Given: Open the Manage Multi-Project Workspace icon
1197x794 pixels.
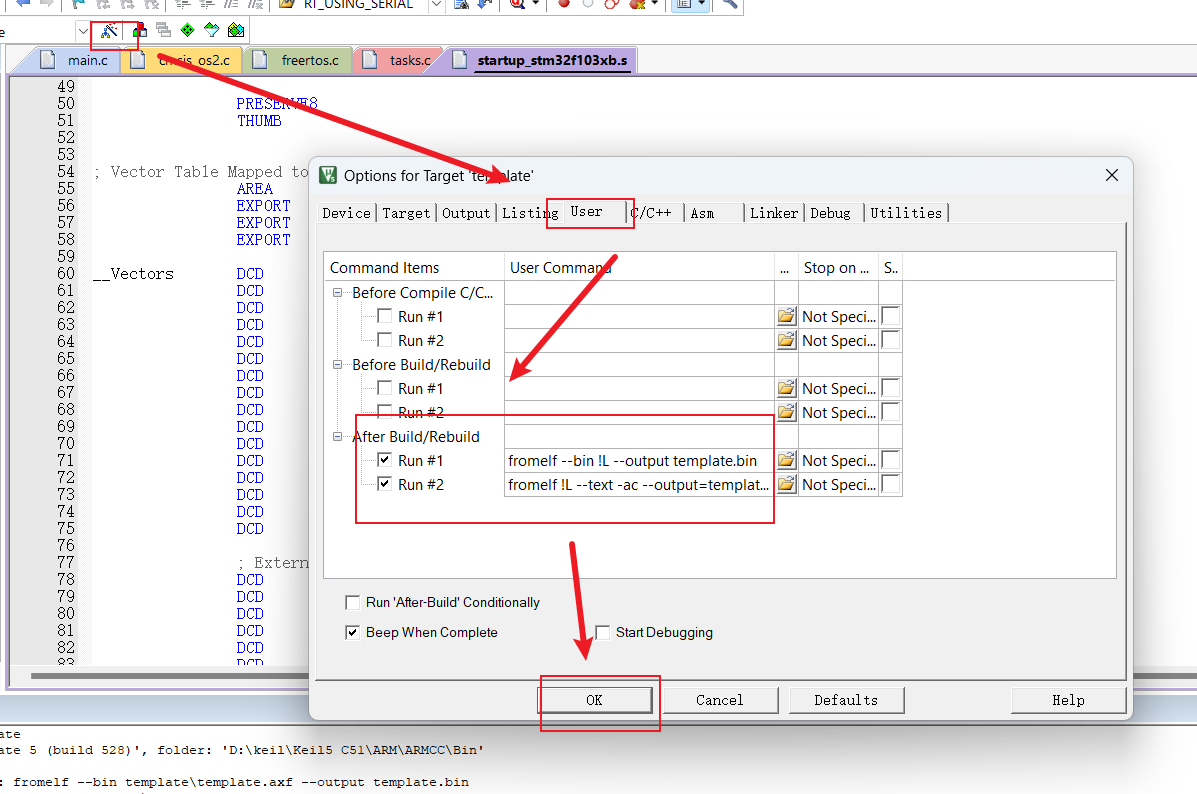Looking at the screenshot, I should tap(163, 31).
